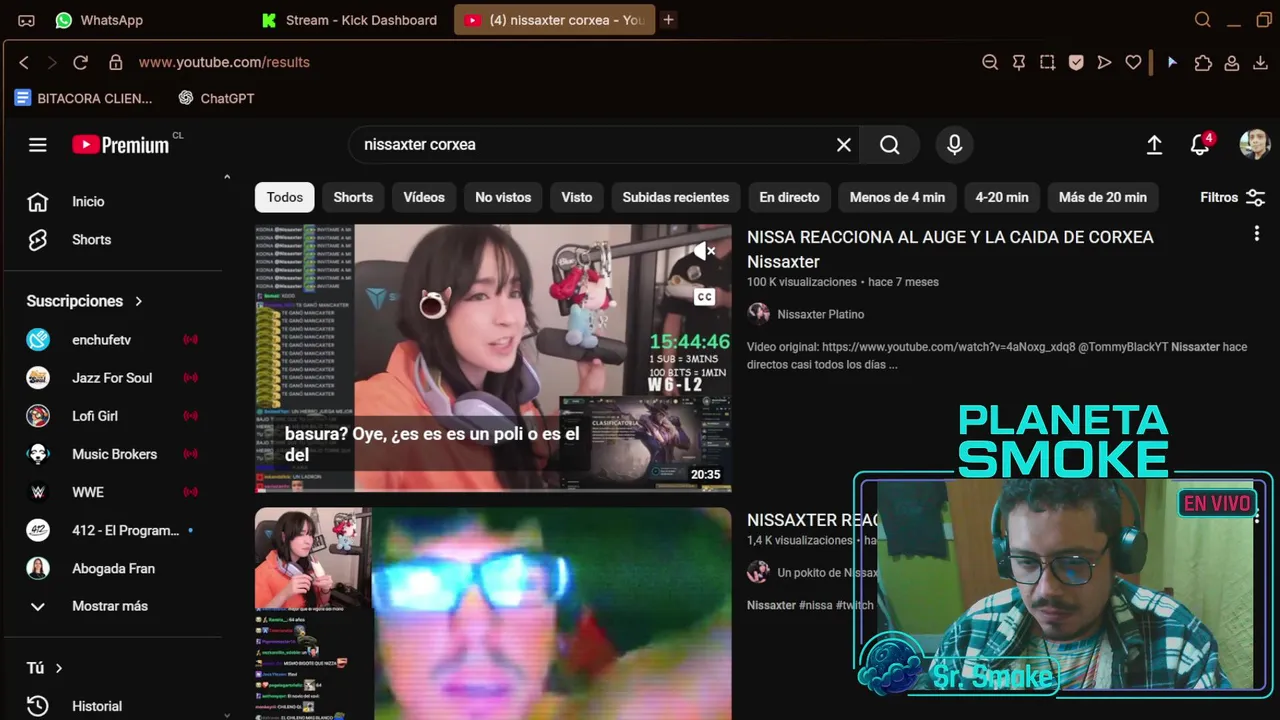Select the Subidas recientes chip
This screenshot has height=720, width=1280.
click(676, 197)
